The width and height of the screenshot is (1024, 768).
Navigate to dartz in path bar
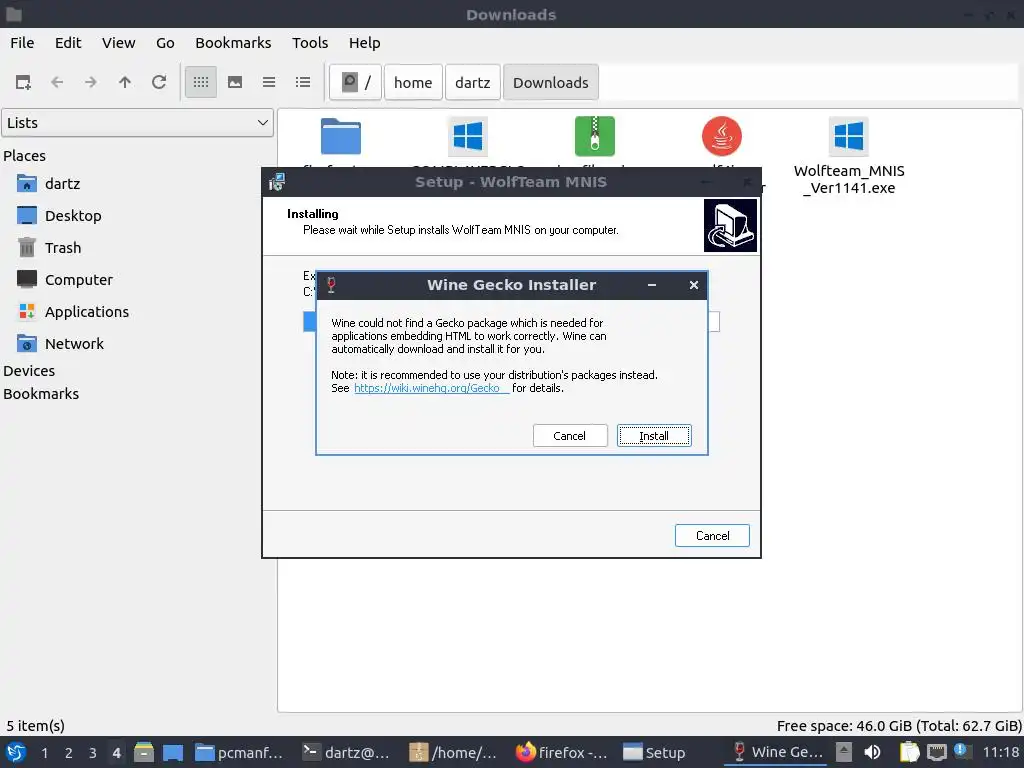pyautogui.click(x=473, y=82)
